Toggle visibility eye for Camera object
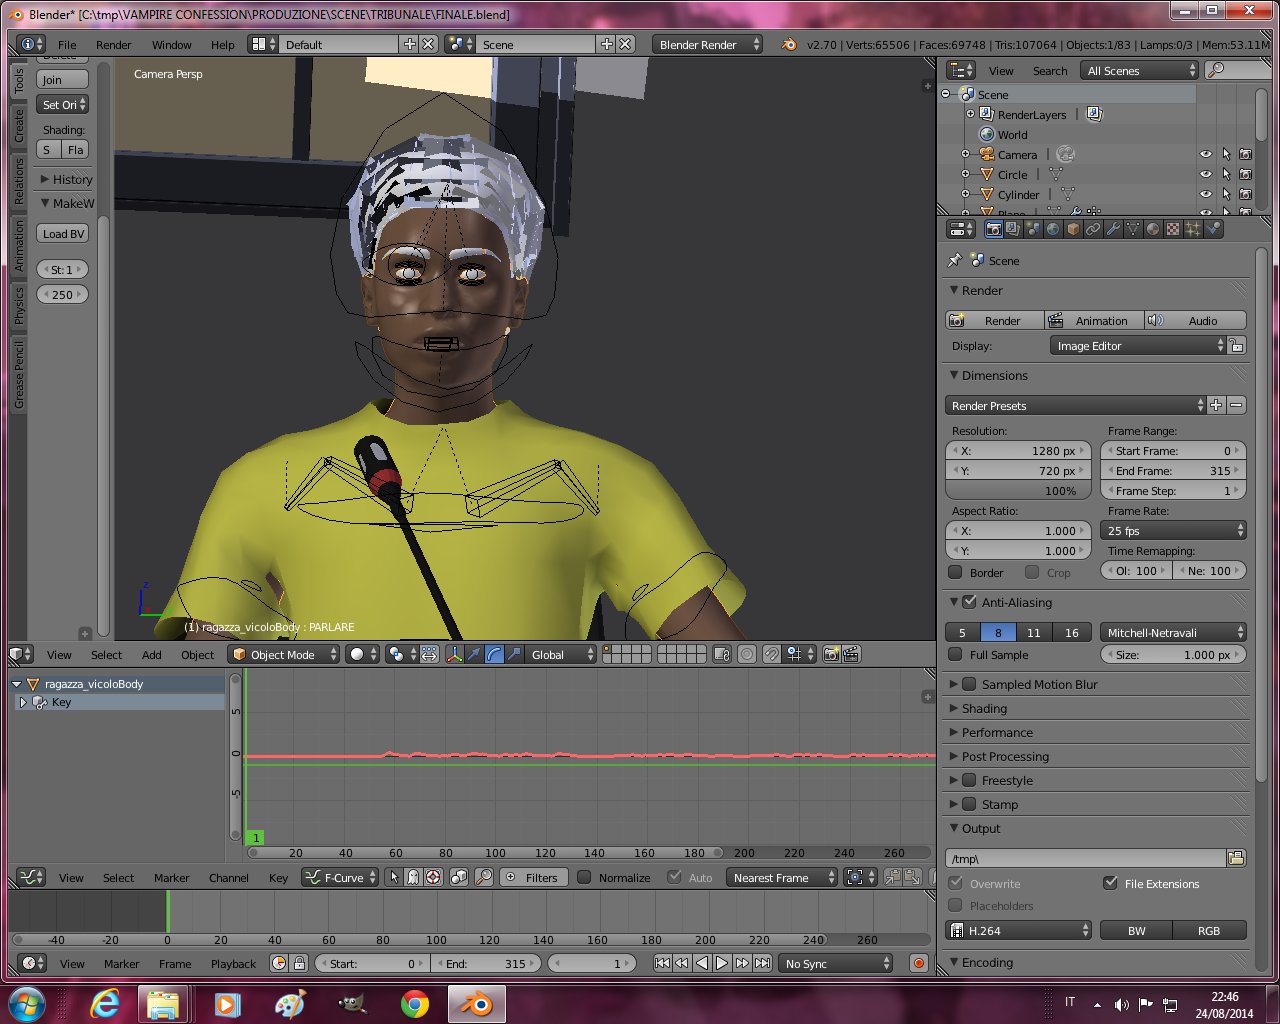1280x1024 pixels. (x=1205, y=154)
